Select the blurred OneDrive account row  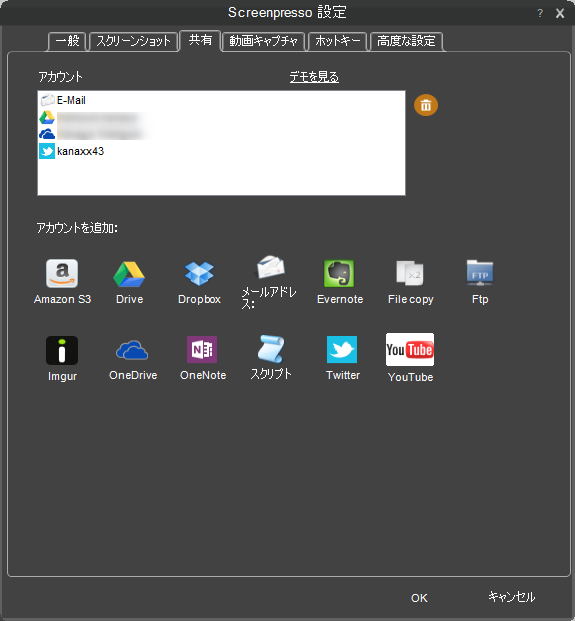[221, 134]
